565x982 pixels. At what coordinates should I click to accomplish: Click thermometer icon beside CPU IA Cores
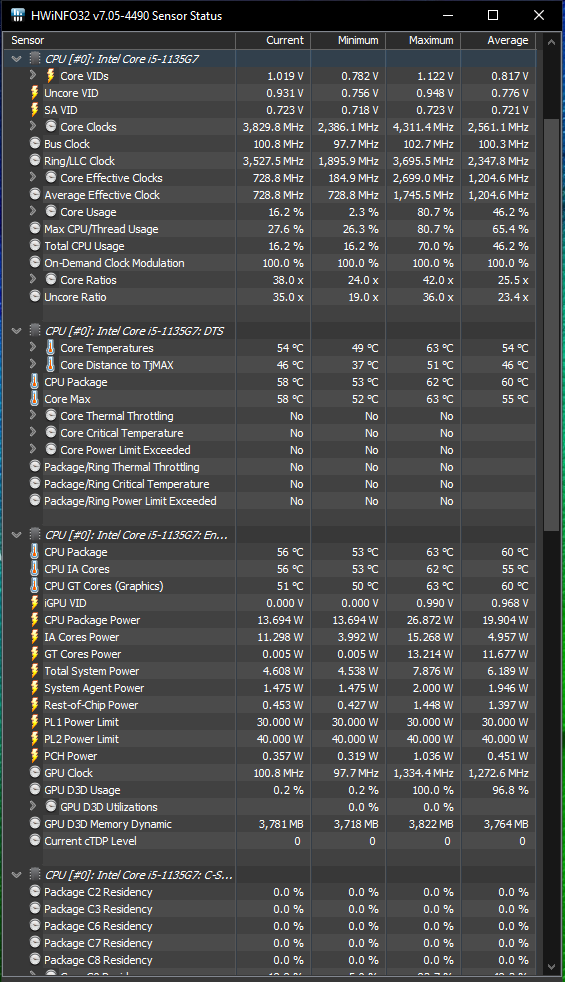(x=35, y=569)
